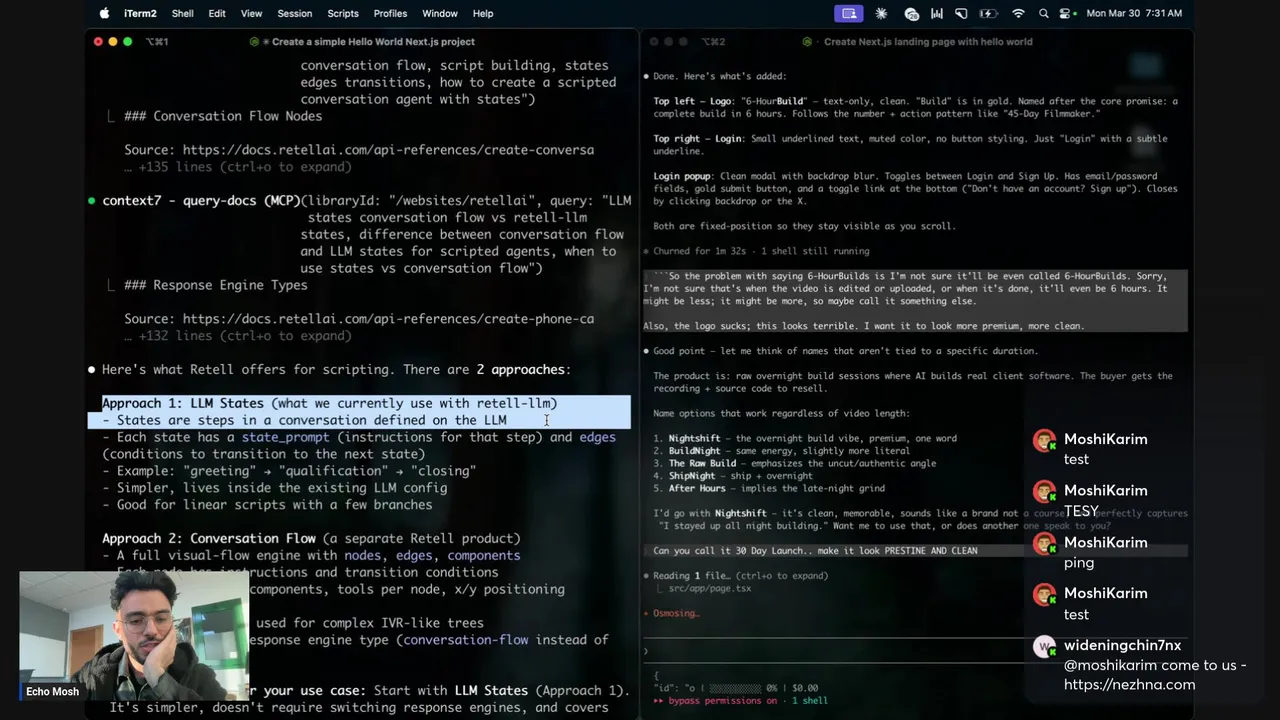
Task: Click the 'Can you call it 30 Day Launch' message
Action: click(x=815, y=551)
